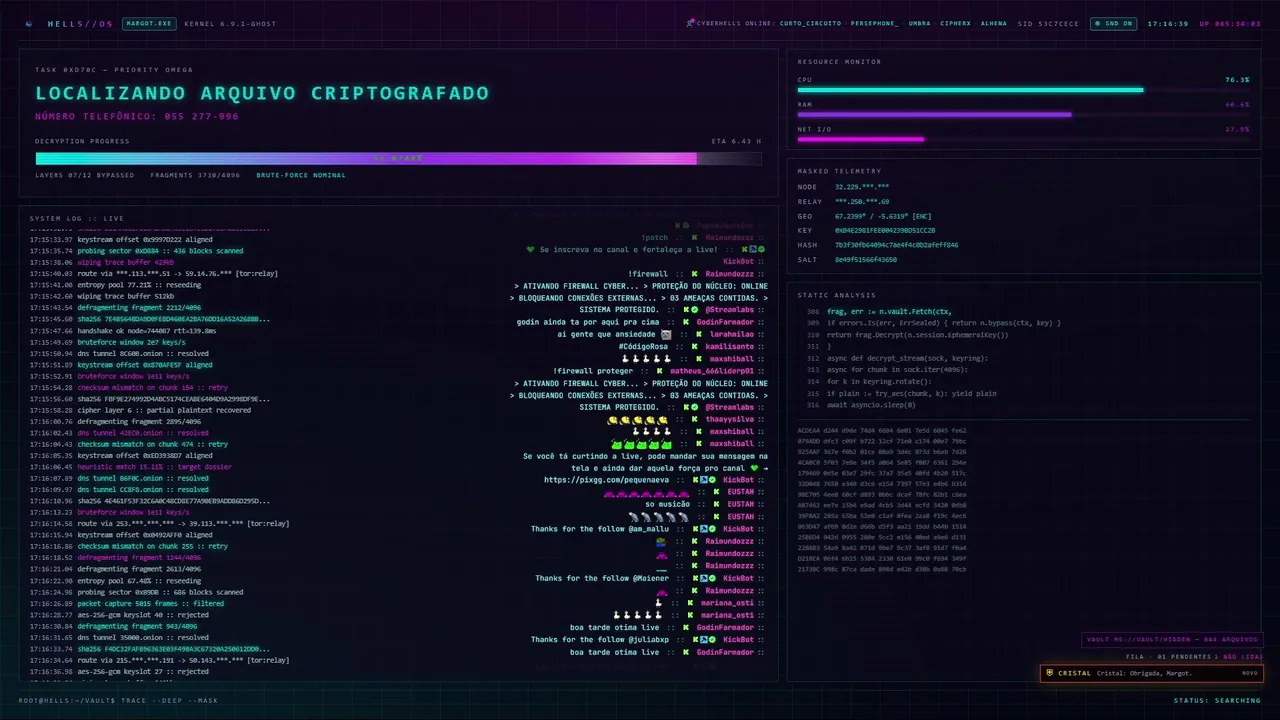Click verified badge on '@am_mallu' follow row
This screenshot has width=1280, height=720.
pyautogui.click(x=712, y=529)
